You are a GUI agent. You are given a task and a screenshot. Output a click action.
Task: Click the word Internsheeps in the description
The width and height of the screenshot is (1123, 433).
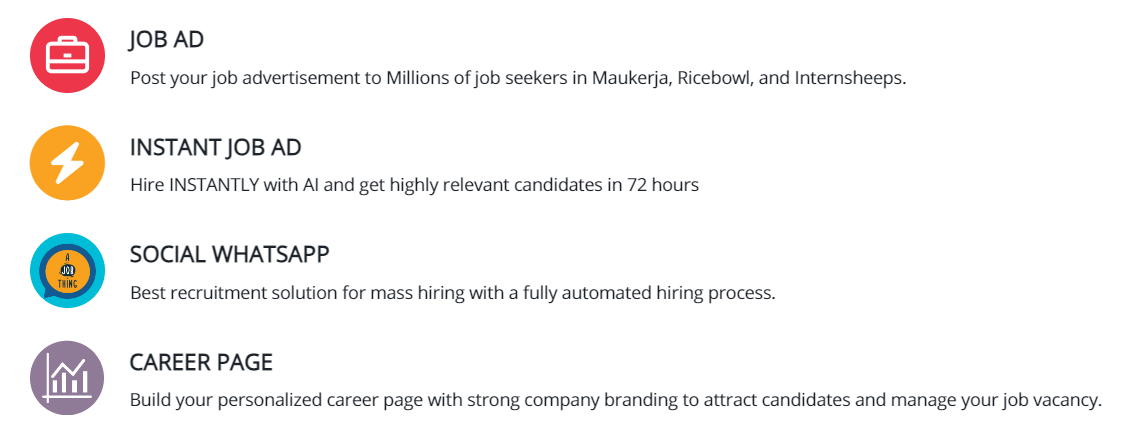(x=849, y=78)
